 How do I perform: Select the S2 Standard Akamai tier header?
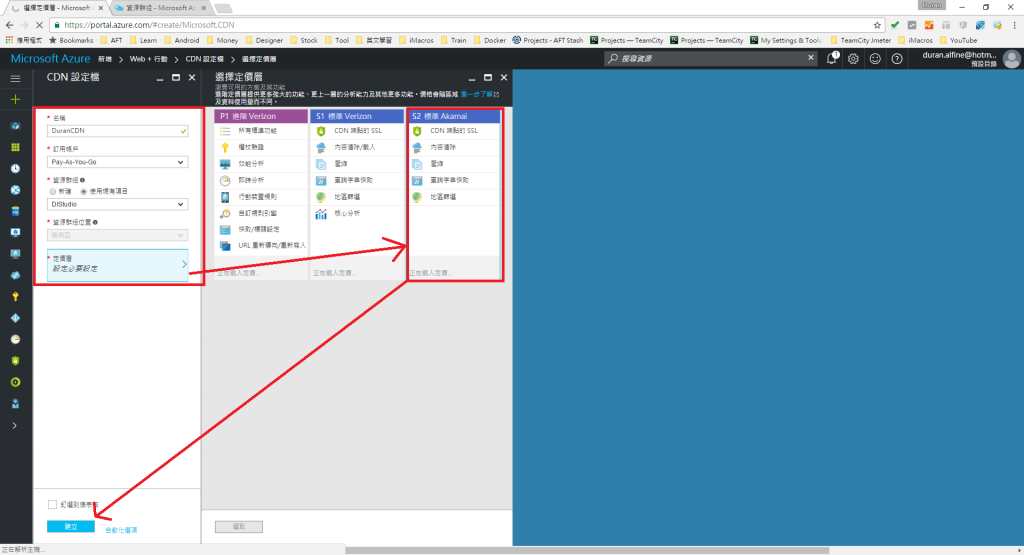[454, 116]
